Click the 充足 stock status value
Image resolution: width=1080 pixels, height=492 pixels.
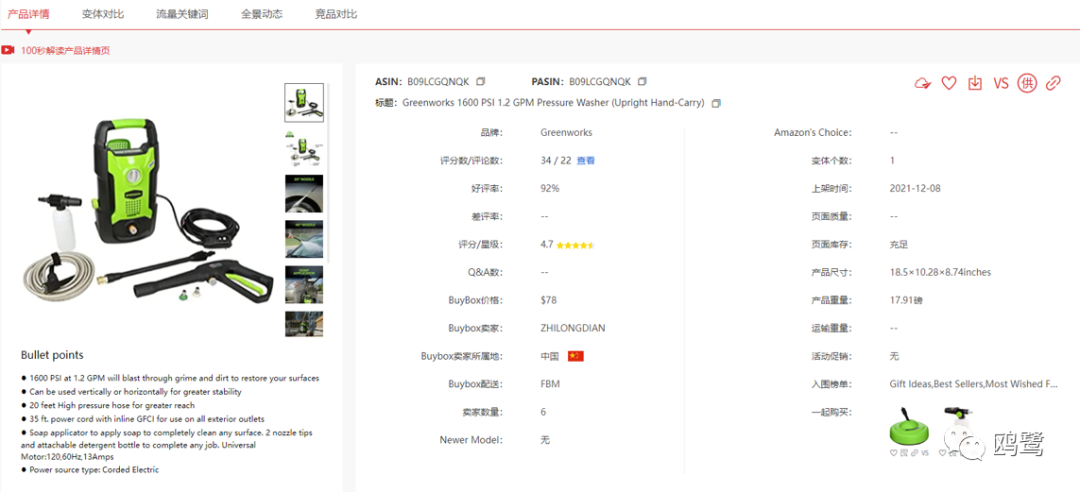(899, 245)
